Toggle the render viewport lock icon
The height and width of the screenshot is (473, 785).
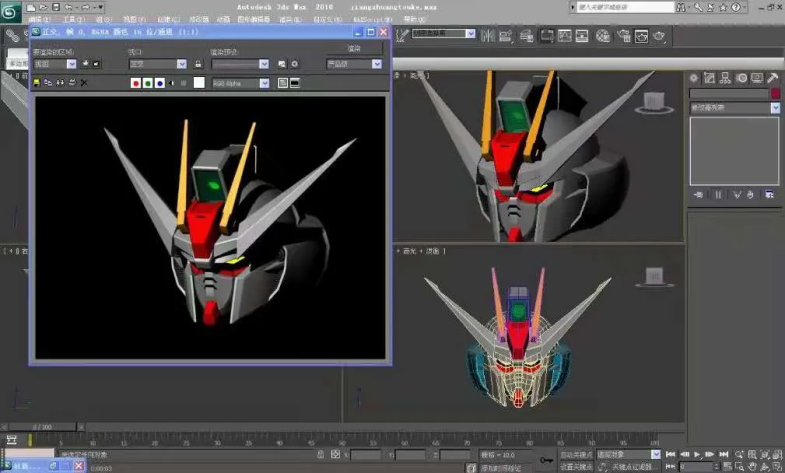[198, 63]
